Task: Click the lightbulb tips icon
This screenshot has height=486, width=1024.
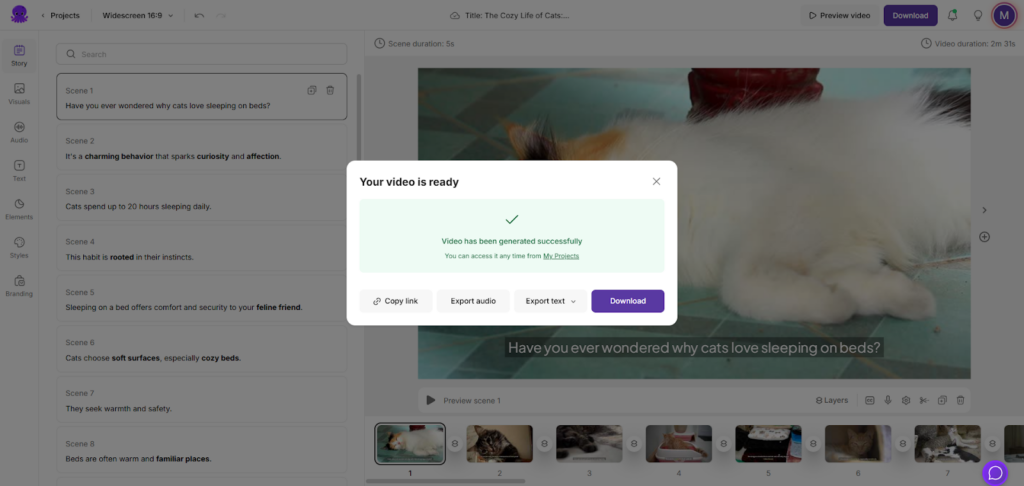Action: click(978, 15)
